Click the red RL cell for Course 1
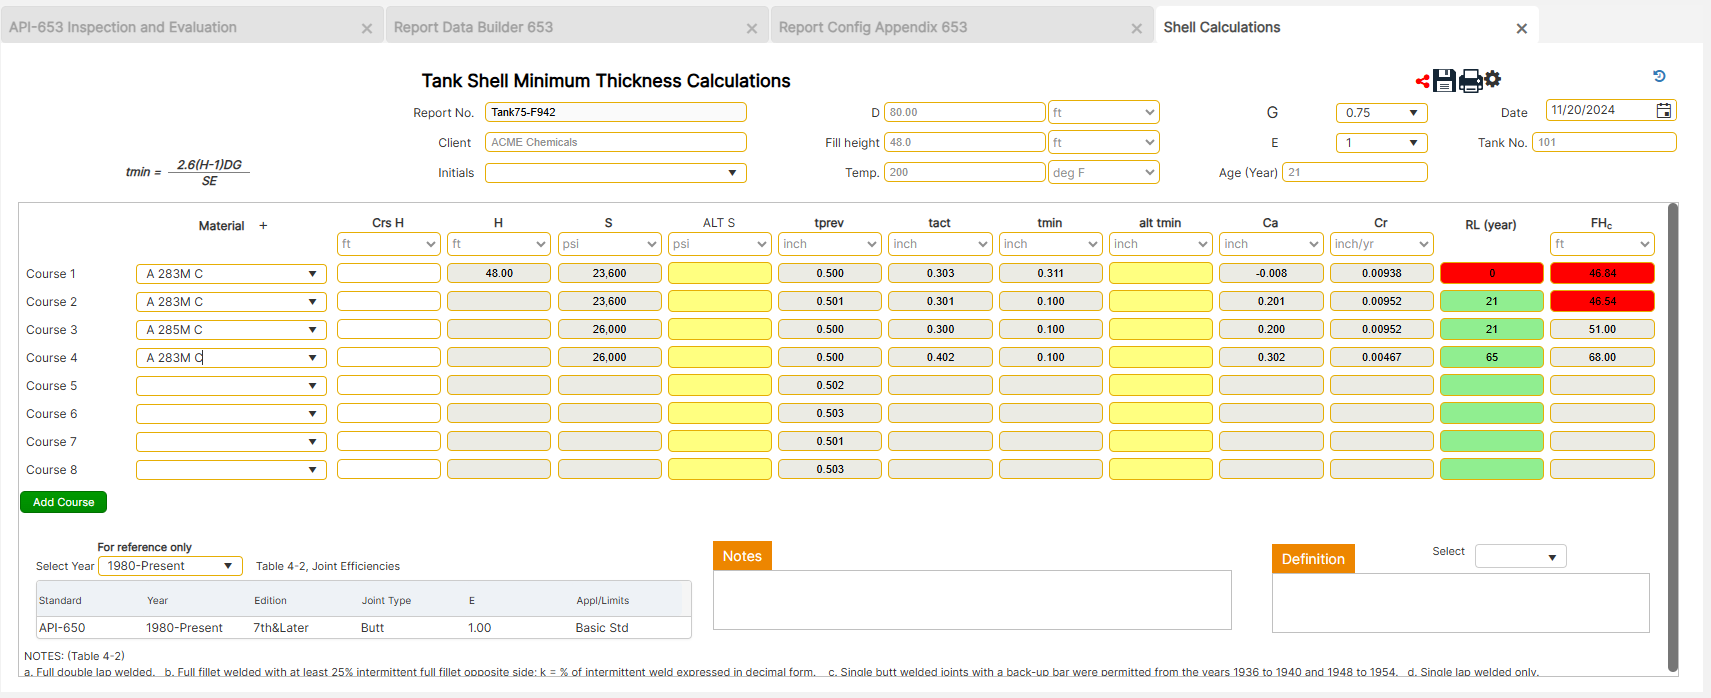 click(x=1491, y=273)
